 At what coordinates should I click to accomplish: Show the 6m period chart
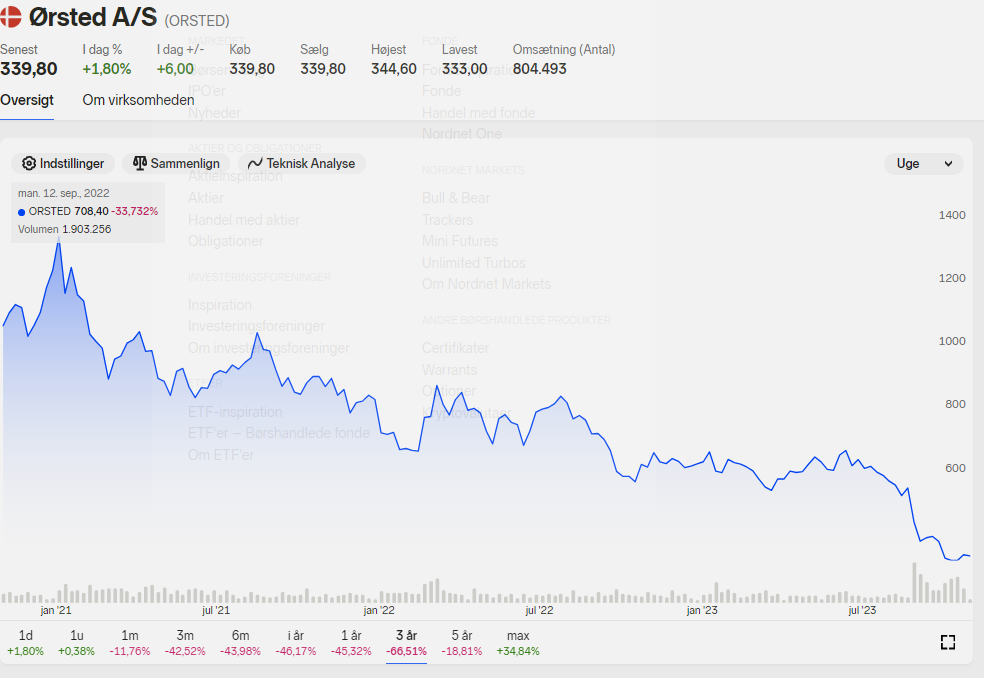click(240, 643)
